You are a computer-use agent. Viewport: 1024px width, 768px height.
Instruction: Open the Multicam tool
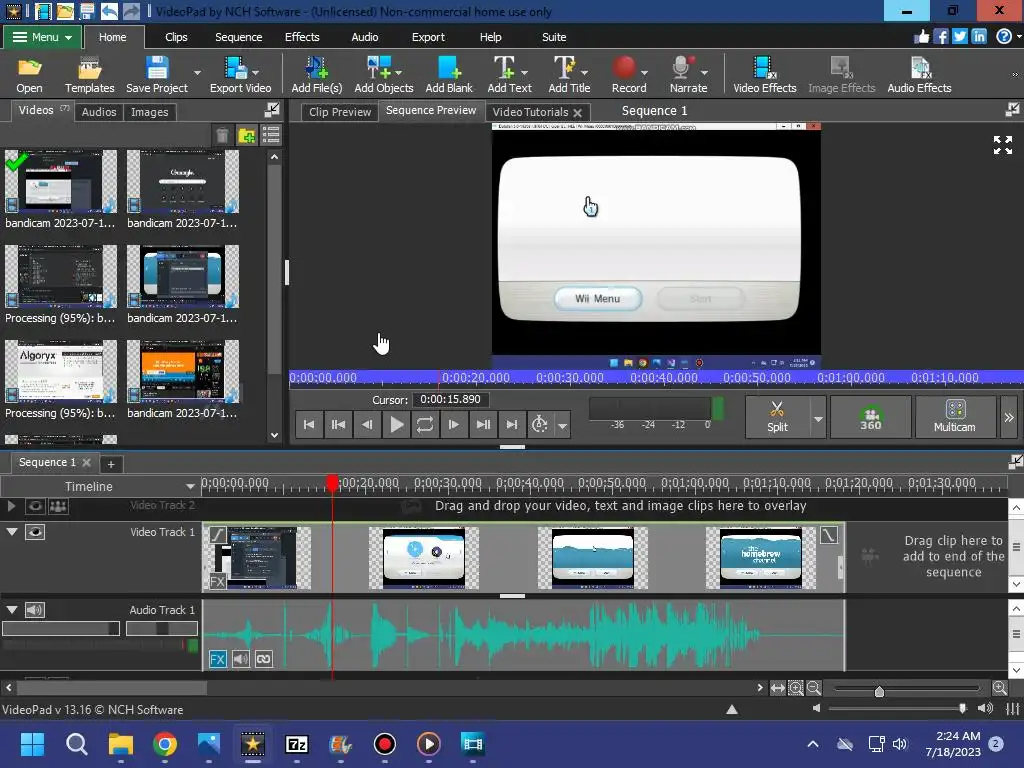click(x=955, y=417)
